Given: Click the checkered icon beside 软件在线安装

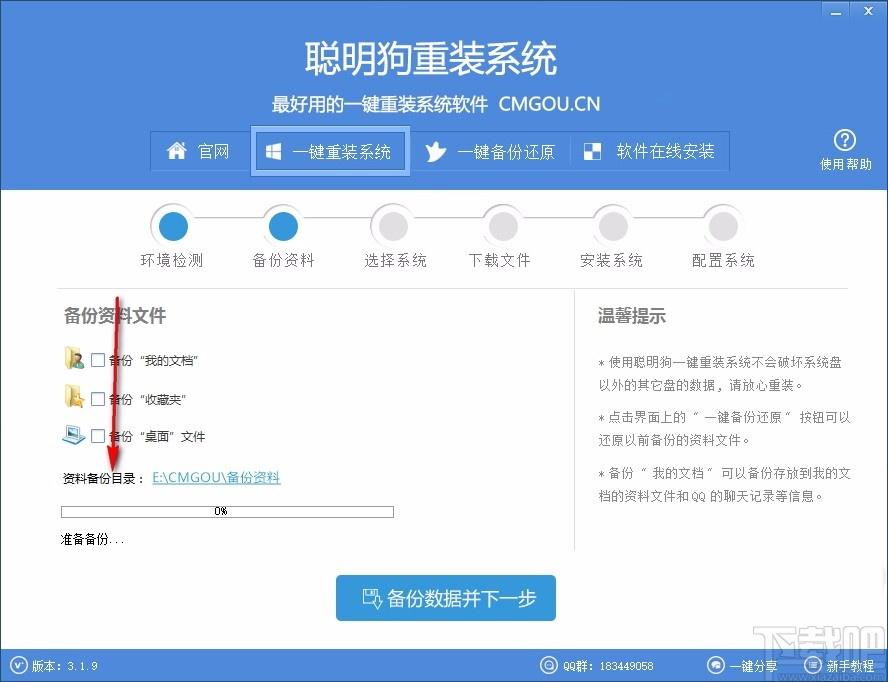Looking at the screenshot, I should [x=592, y=151].
